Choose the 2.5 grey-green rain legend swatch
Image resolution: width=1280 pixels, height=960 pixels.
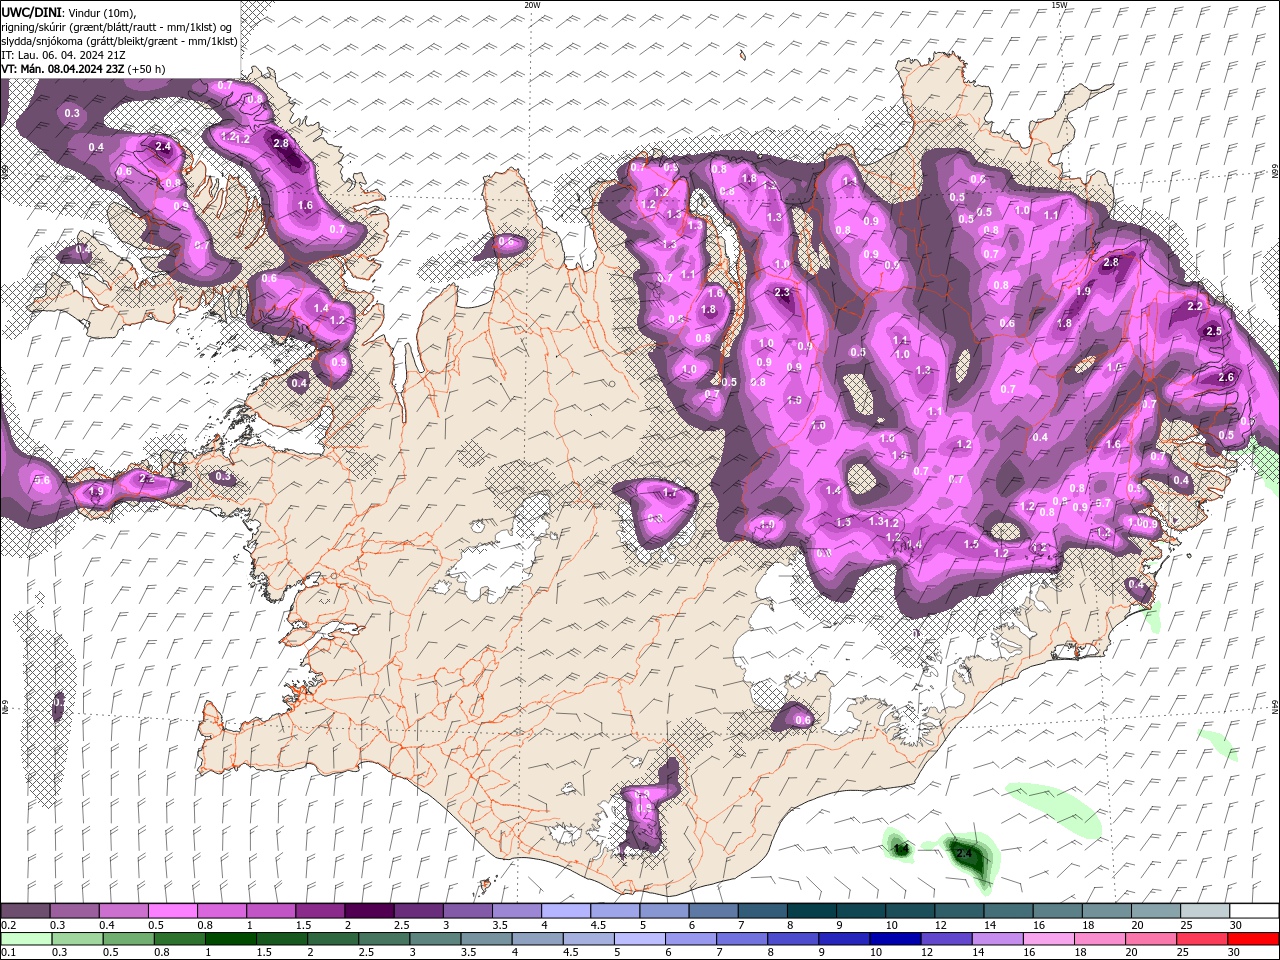(x=384, y=939)
